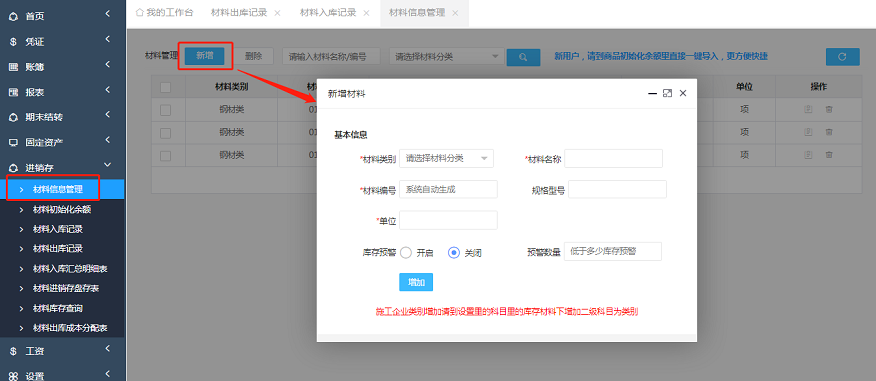
Task: Tick checkbox of first 钢材类 row
Action: (x=165, y=110)
